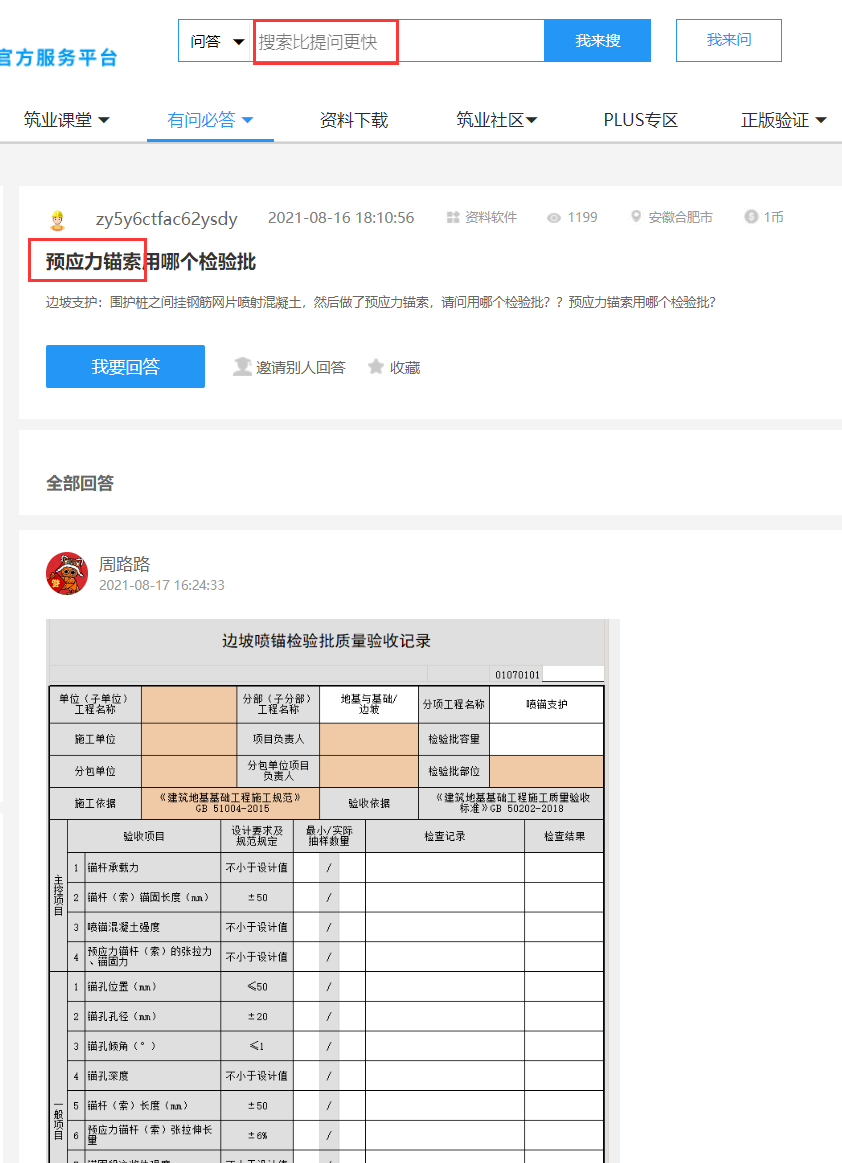The image size is (842, 1163).
Task: Click the search input field 搜索比提问更快
Action: 399,41
